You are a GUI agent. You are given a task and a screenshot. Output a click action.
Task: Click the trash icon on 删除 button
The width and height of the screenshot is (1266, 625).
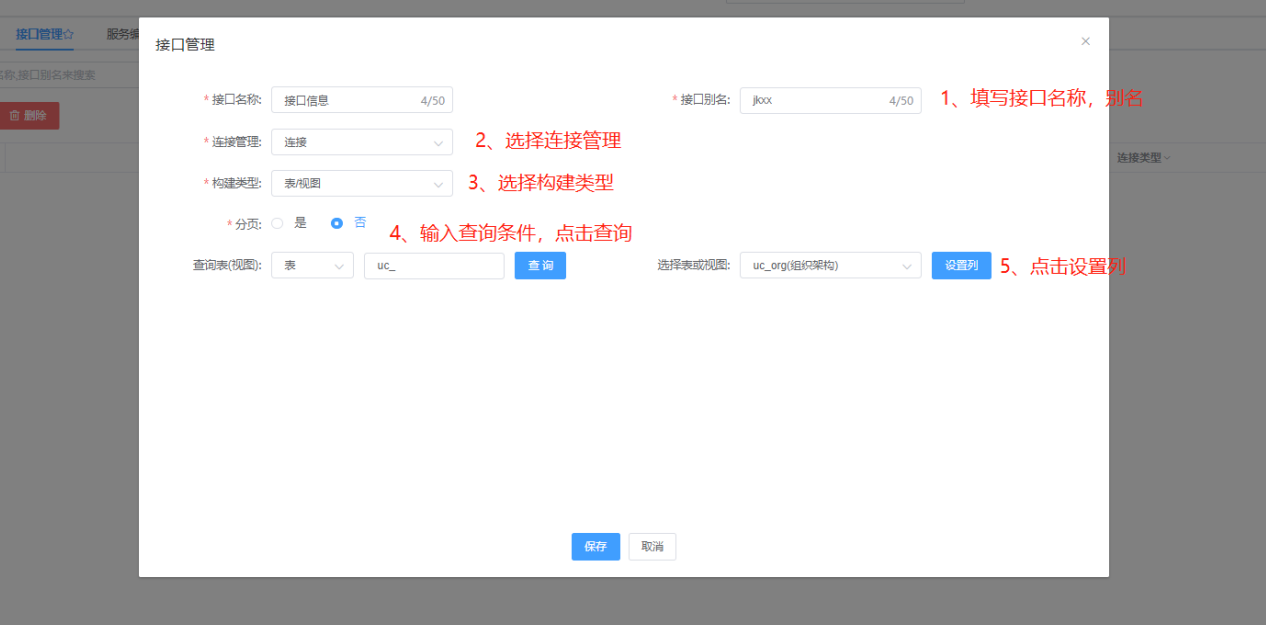(x=14, y=115)
